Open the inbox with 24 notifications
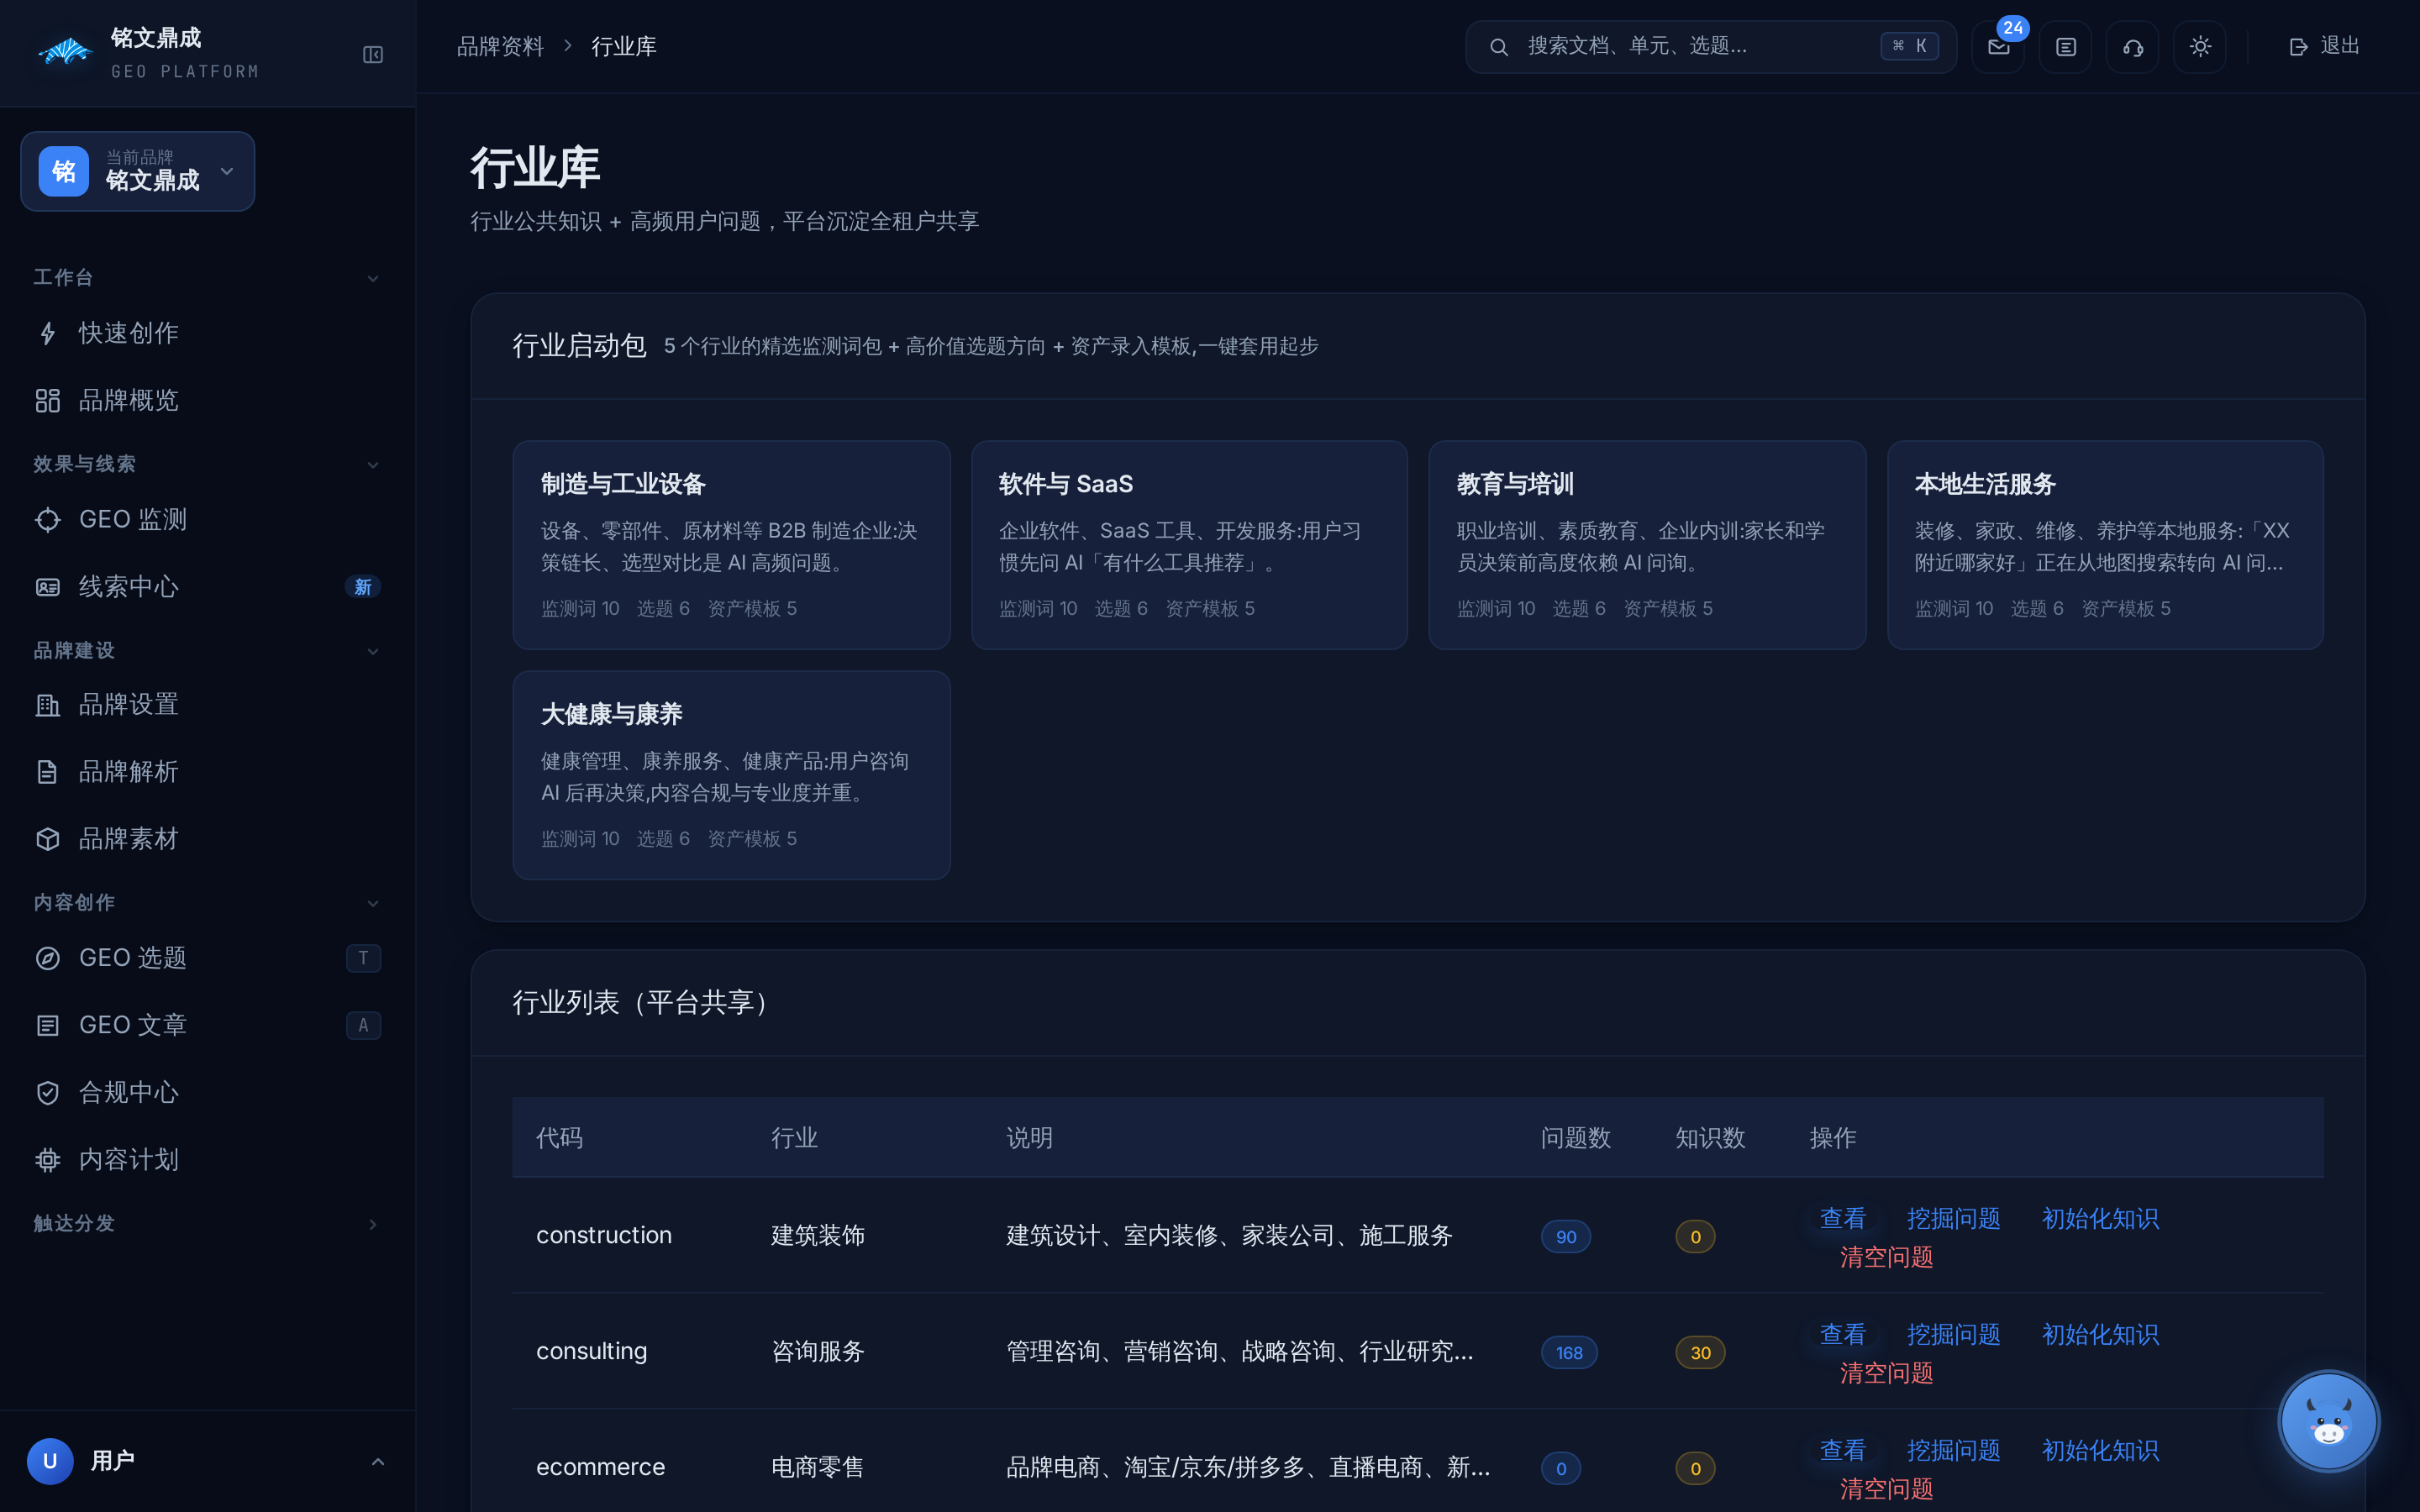 click(x=1998, y=47)
